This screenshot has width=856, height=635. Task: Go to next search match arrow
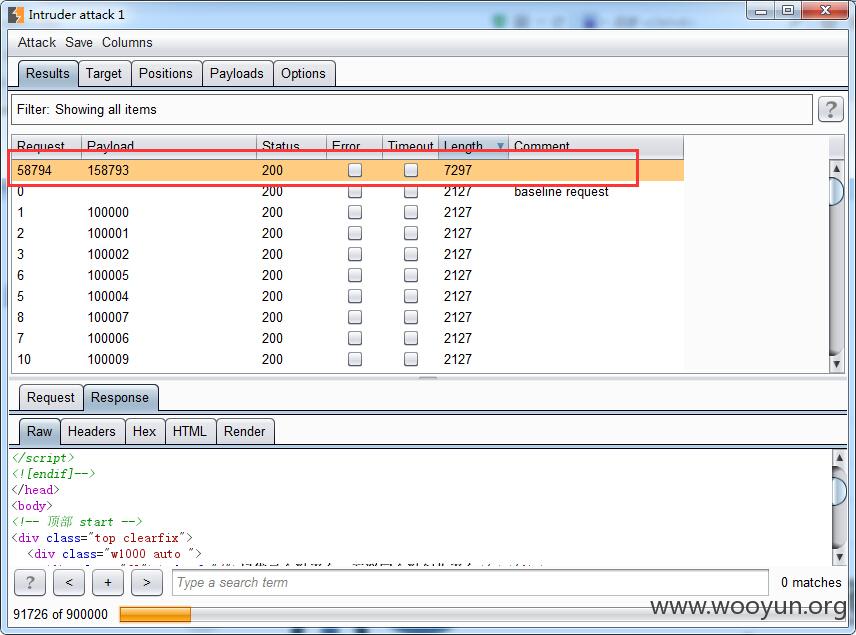point(147,583)
